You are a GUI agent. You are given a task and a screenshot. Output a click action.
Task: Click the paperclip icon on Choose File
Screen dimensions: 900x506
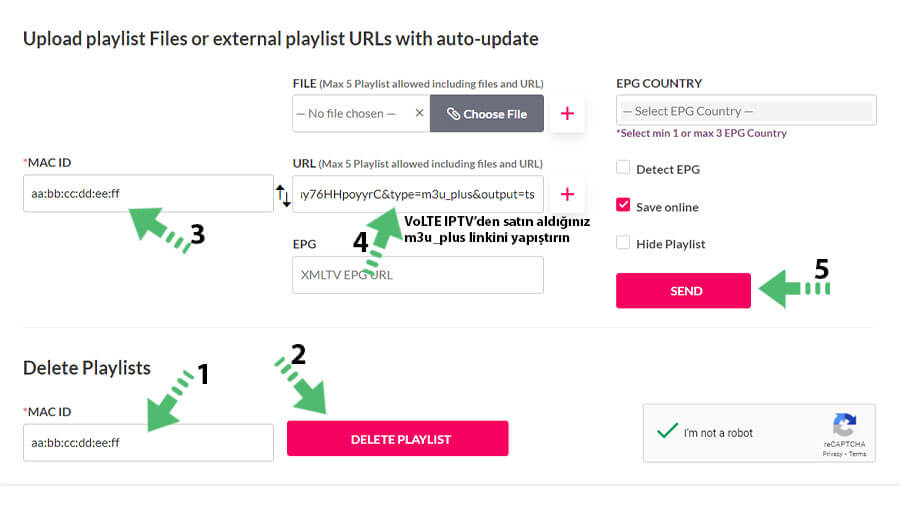(453, 114)
